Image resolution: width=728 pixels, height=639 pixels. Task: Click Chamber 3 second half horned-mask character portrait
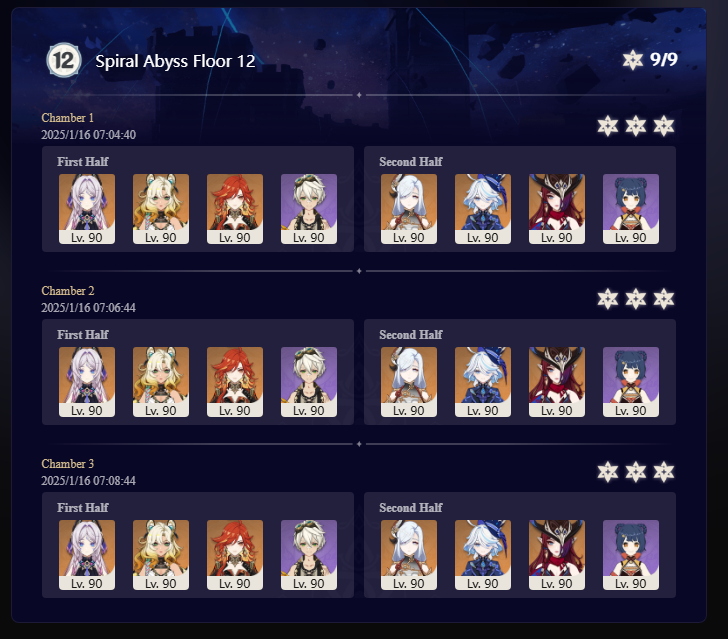click(x=557, y=555)
